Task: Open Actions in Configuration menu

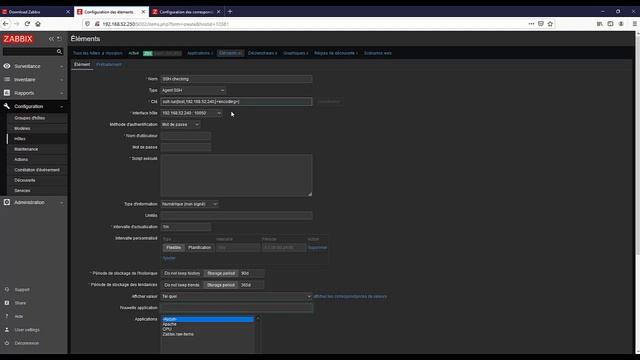Action: [x=21, y=160]
